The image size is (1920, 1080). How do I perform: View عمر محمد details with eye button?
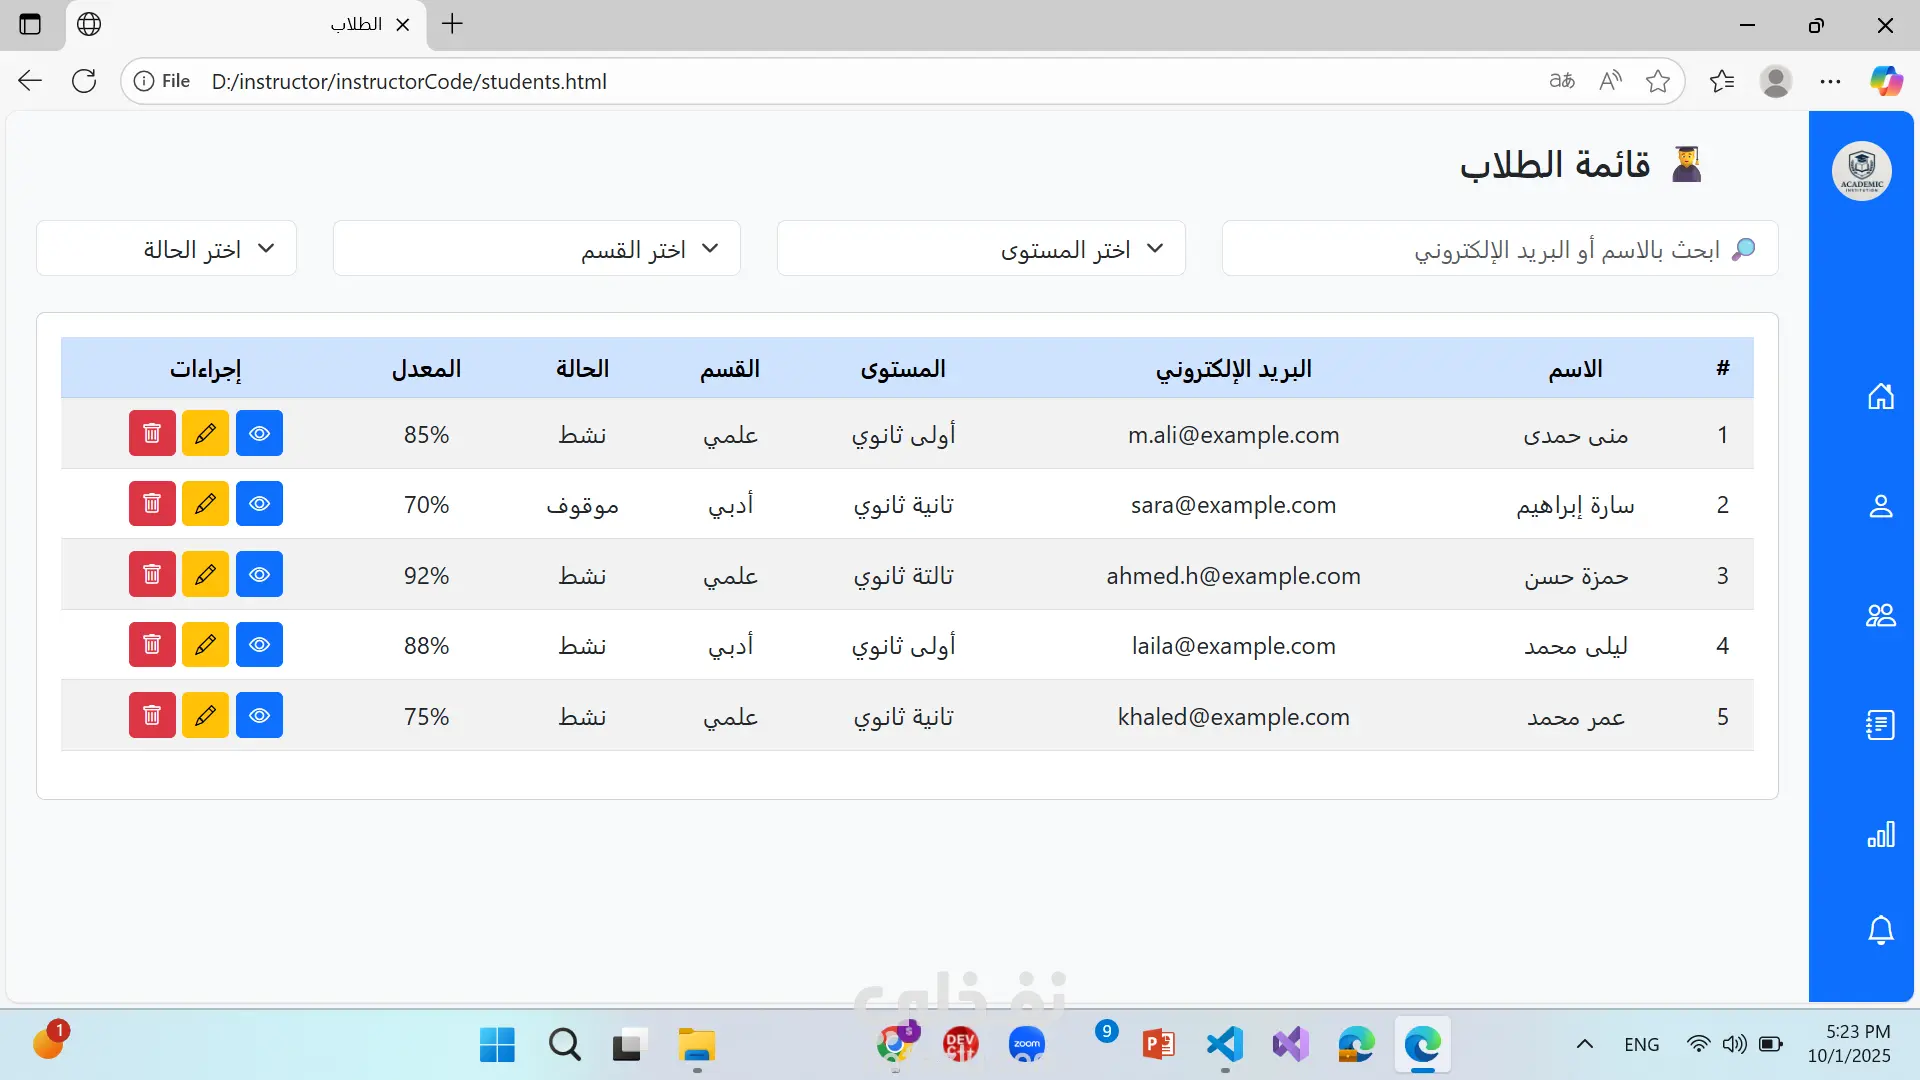click(x=259, y=716)
